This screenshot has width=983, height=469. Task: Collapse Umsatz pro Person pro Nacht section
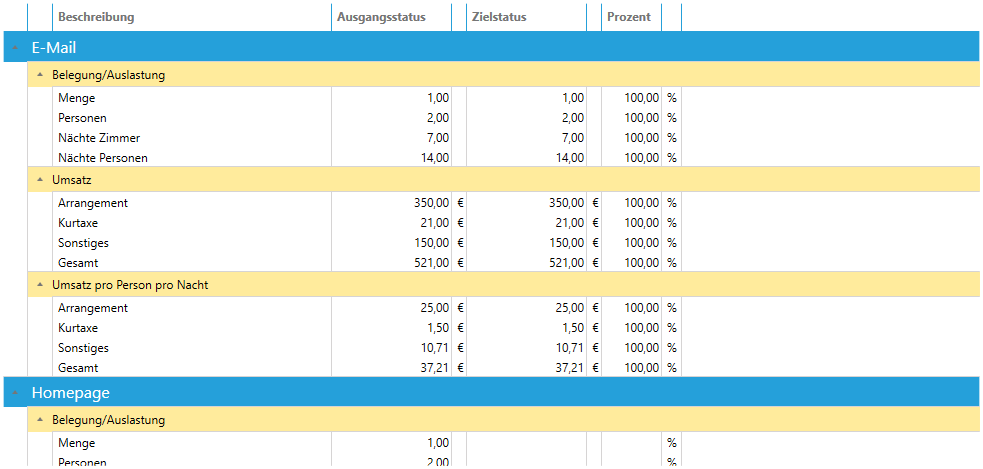click(40, 285)
